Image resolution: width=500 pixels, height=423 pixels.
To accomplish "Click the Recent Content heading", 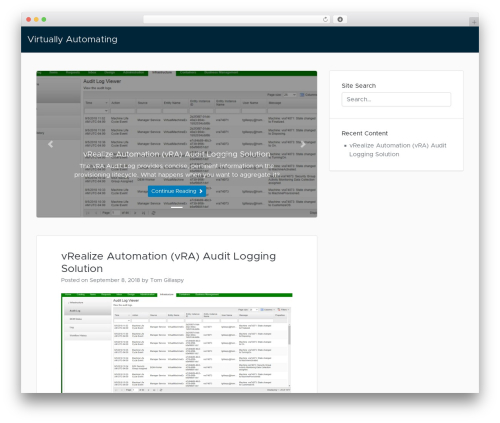I will (x=364, y=133).
